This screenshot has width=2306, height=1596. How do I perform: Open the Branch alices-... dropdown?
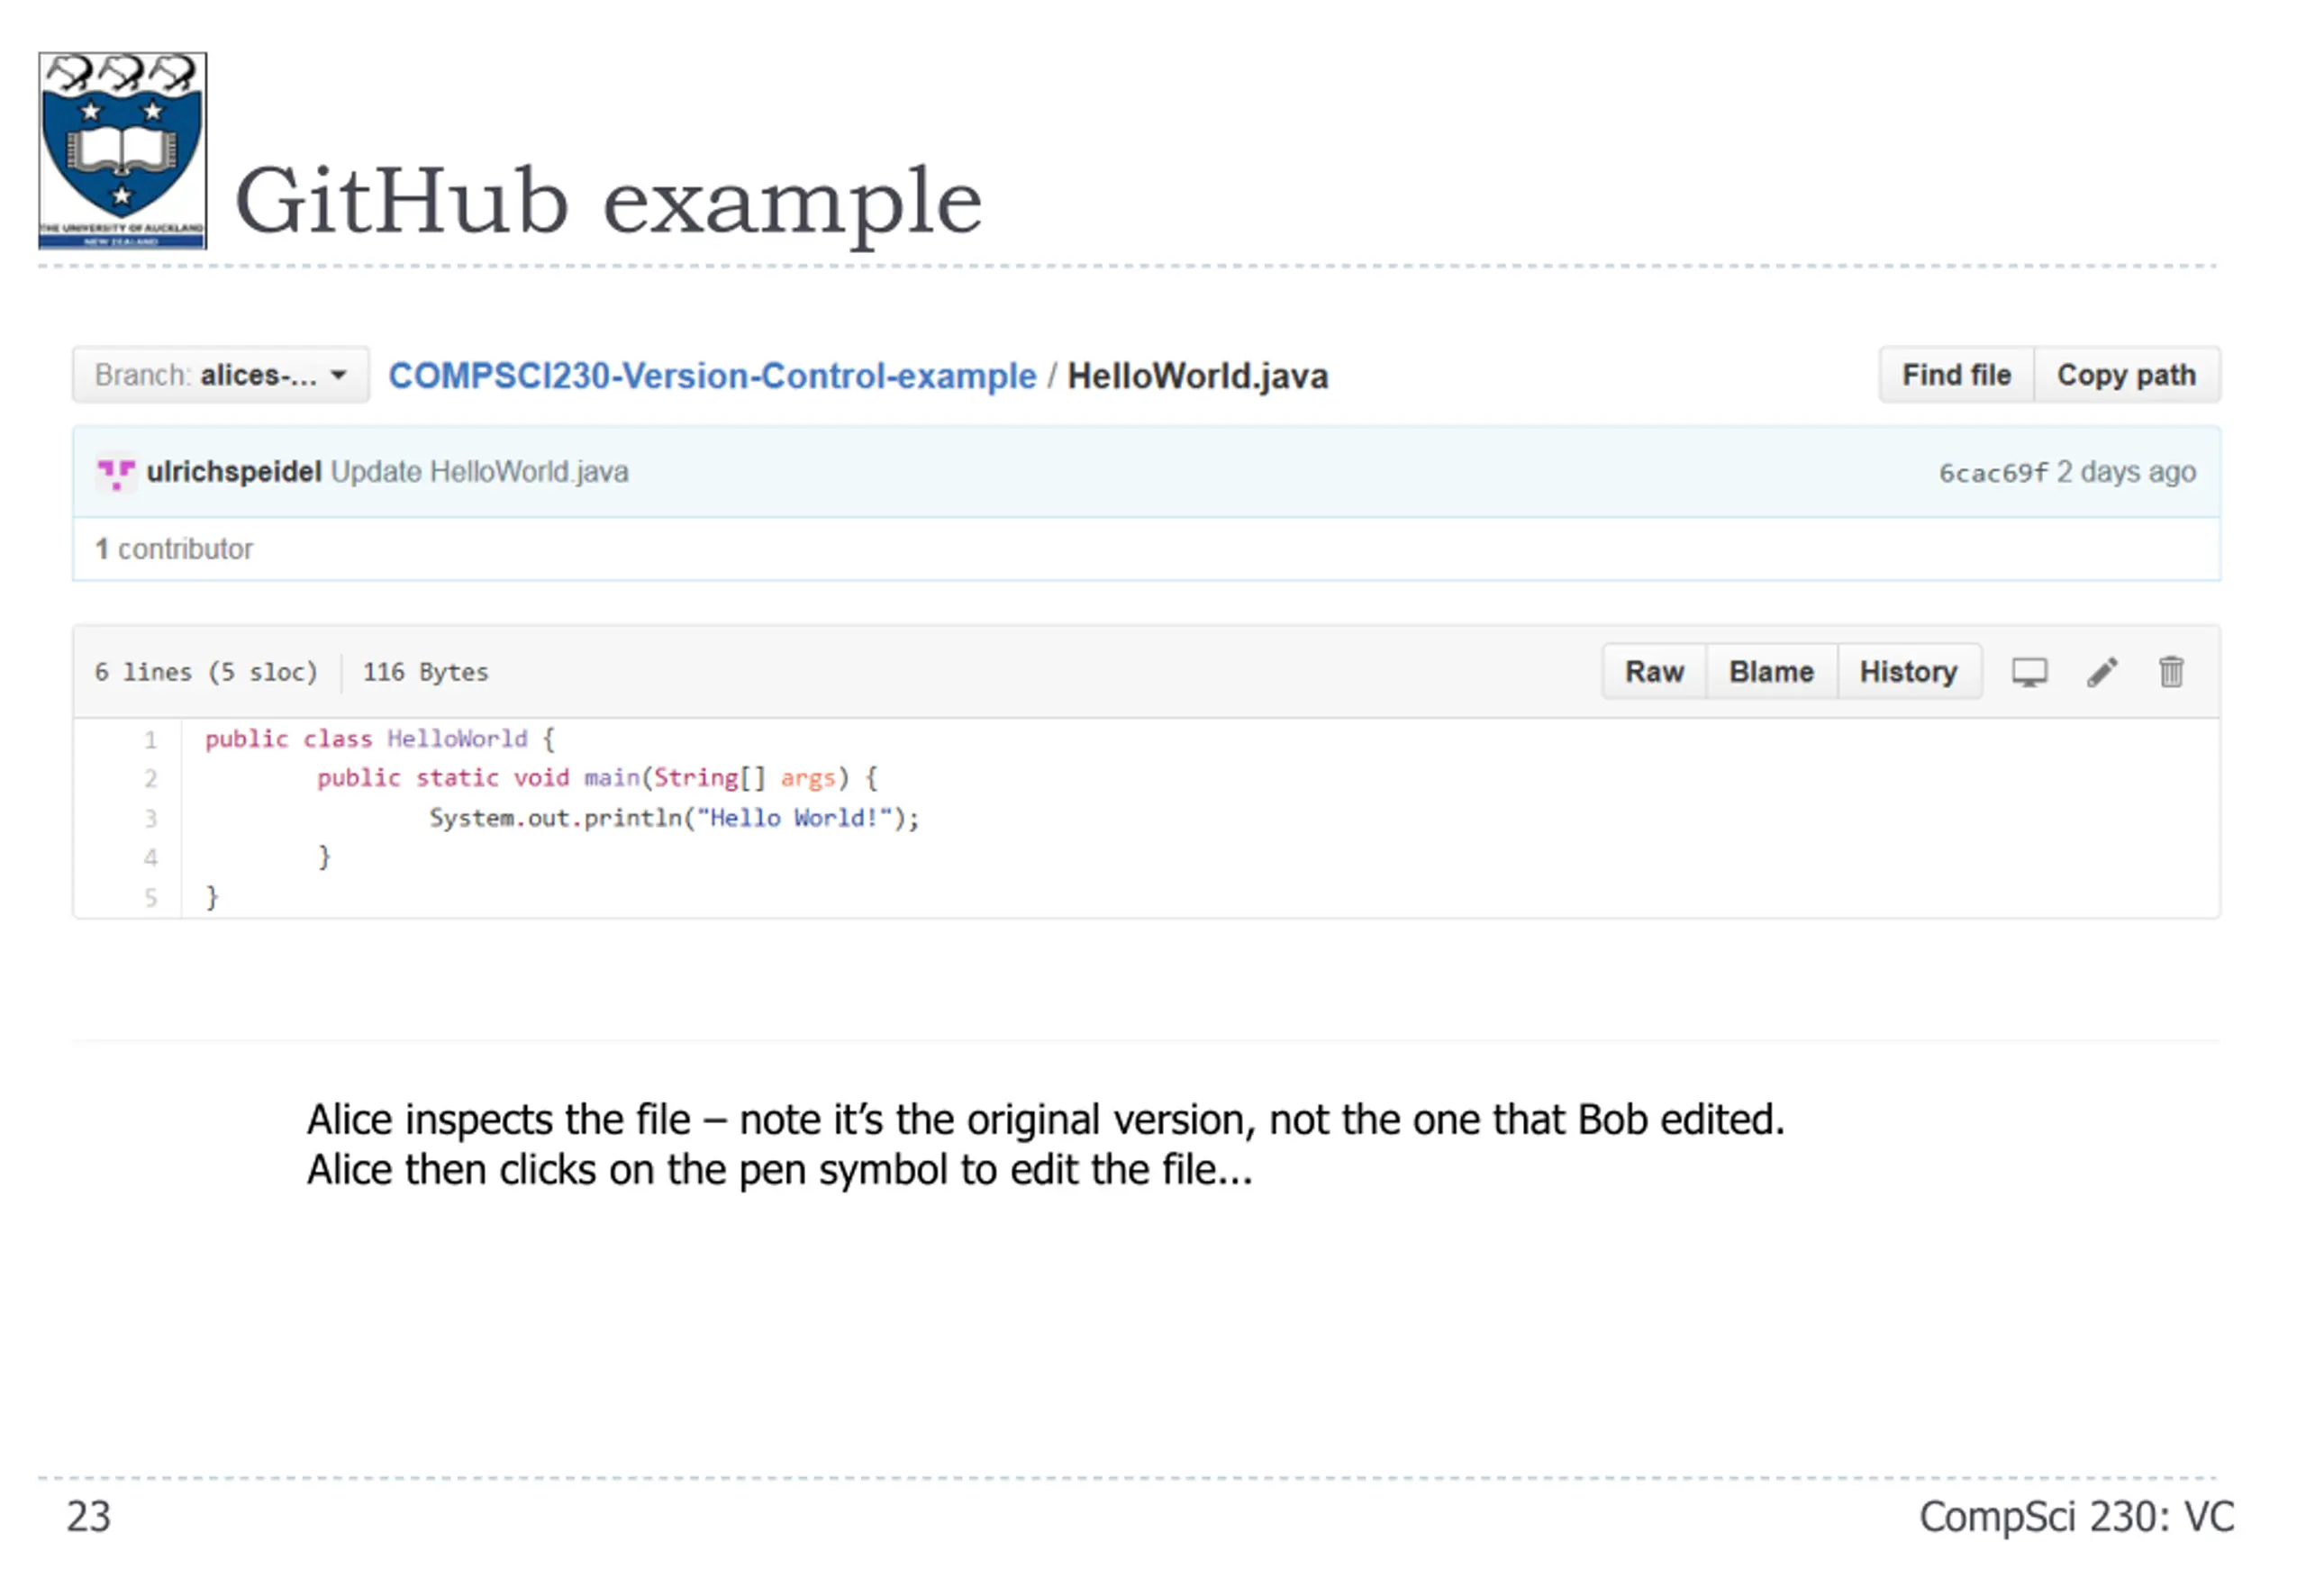(221, 375)
